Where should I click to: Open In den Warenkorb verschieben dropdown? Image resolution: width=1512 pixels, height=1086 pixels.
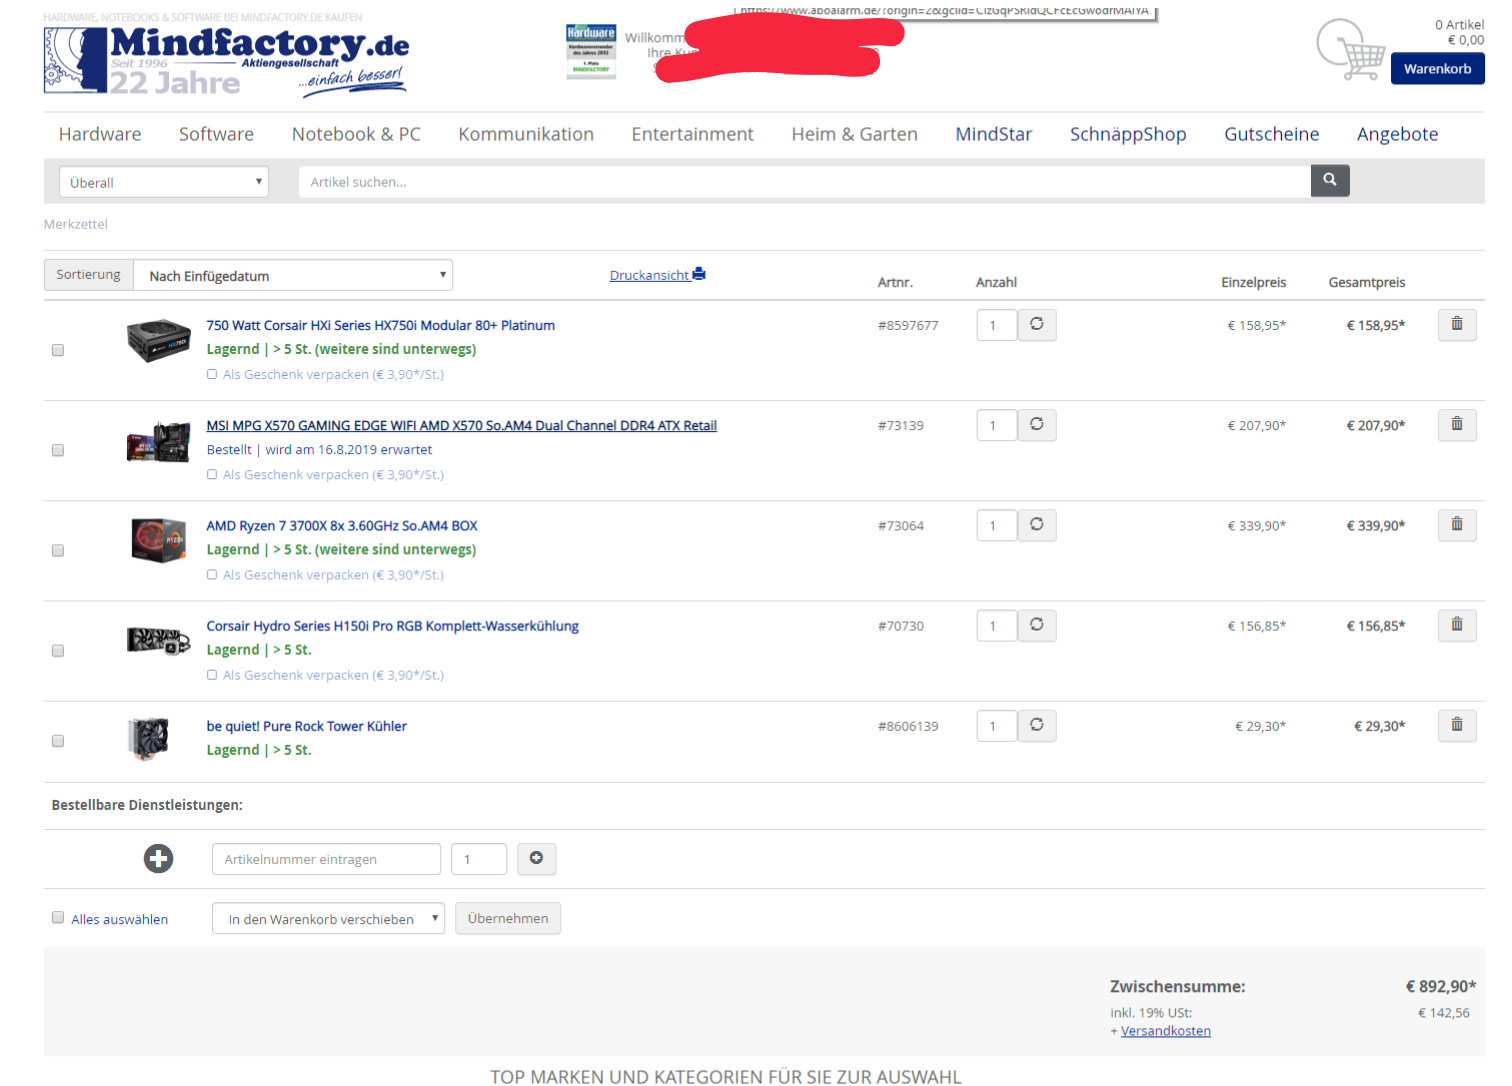click(328, 918)
